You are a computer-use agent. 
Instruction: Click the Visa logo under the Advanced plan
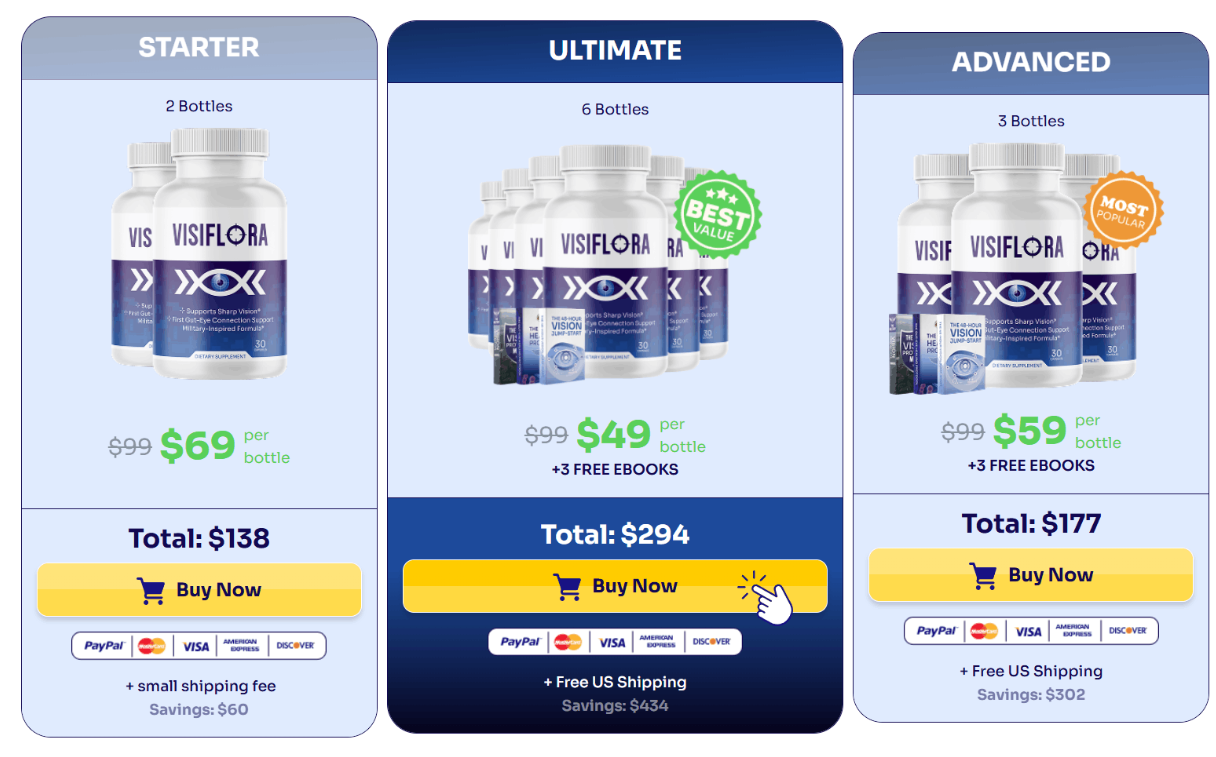[1028, 631]
